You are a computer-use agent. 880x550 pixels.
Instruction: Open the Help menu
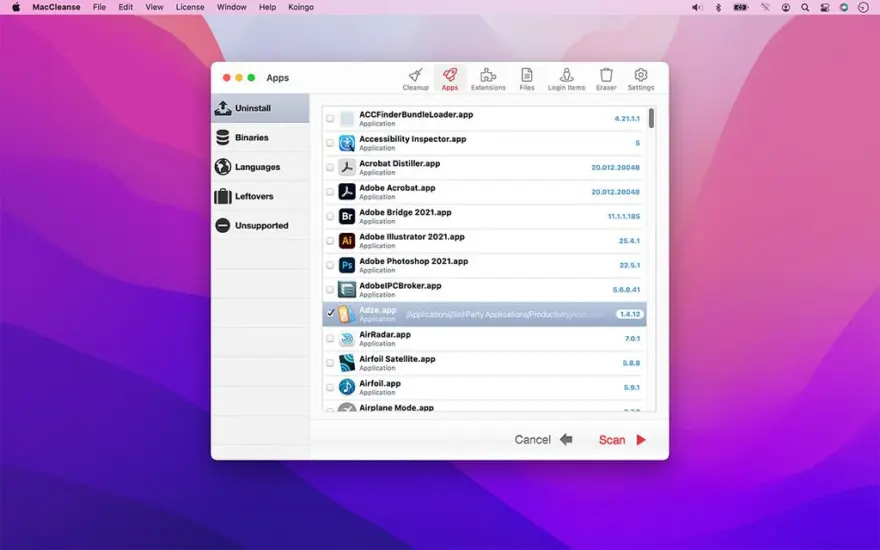pos(267,7)
